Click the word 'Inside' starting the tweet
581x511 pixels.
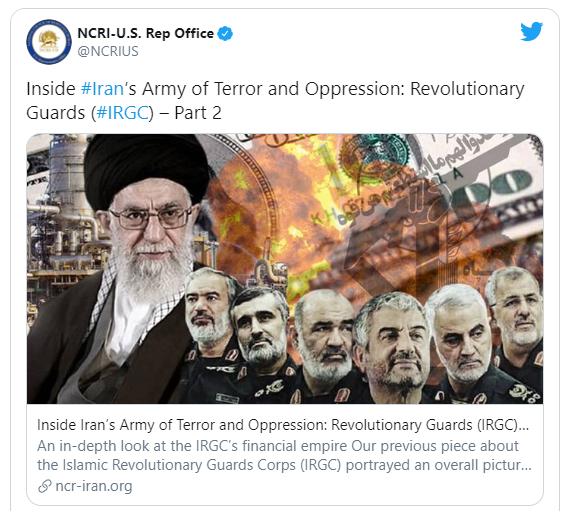(x=51, y=89)
